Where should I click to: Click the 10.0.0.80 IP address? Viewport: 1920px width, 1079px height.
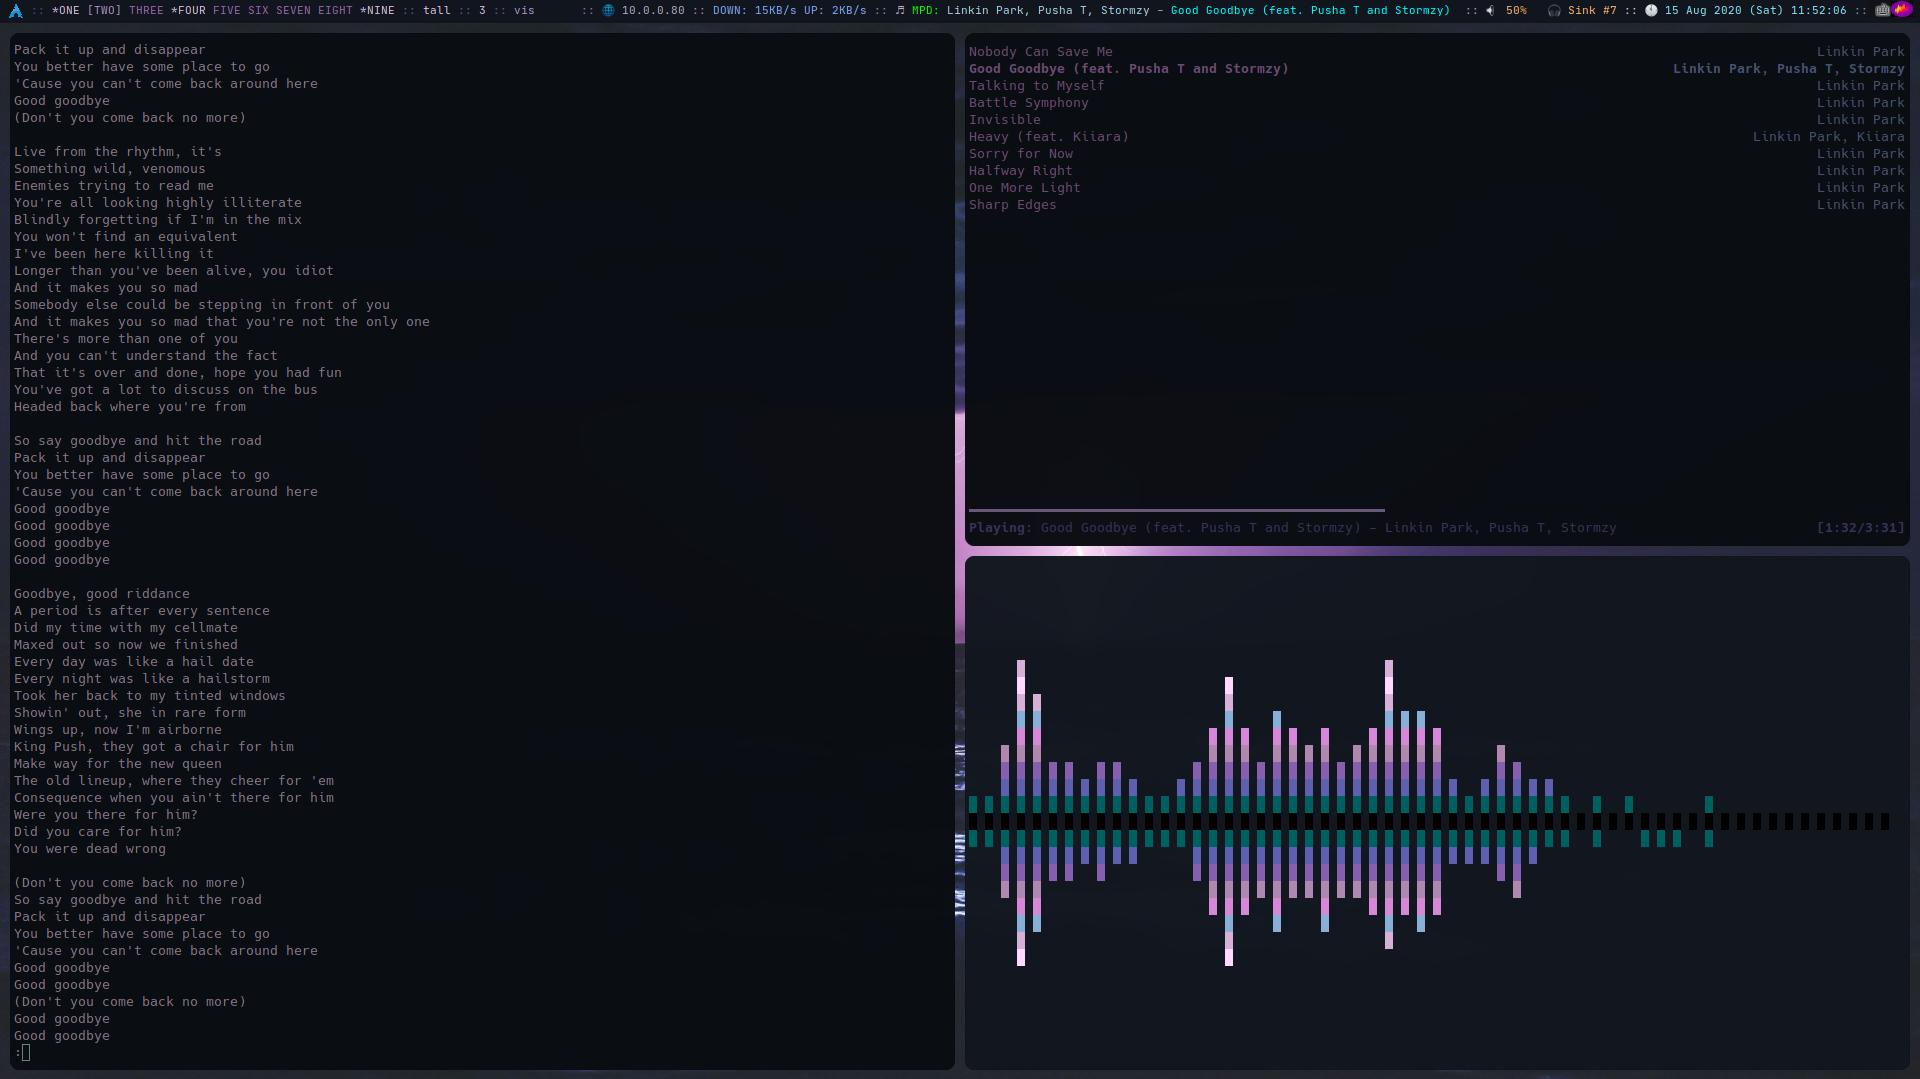[653, 11]
